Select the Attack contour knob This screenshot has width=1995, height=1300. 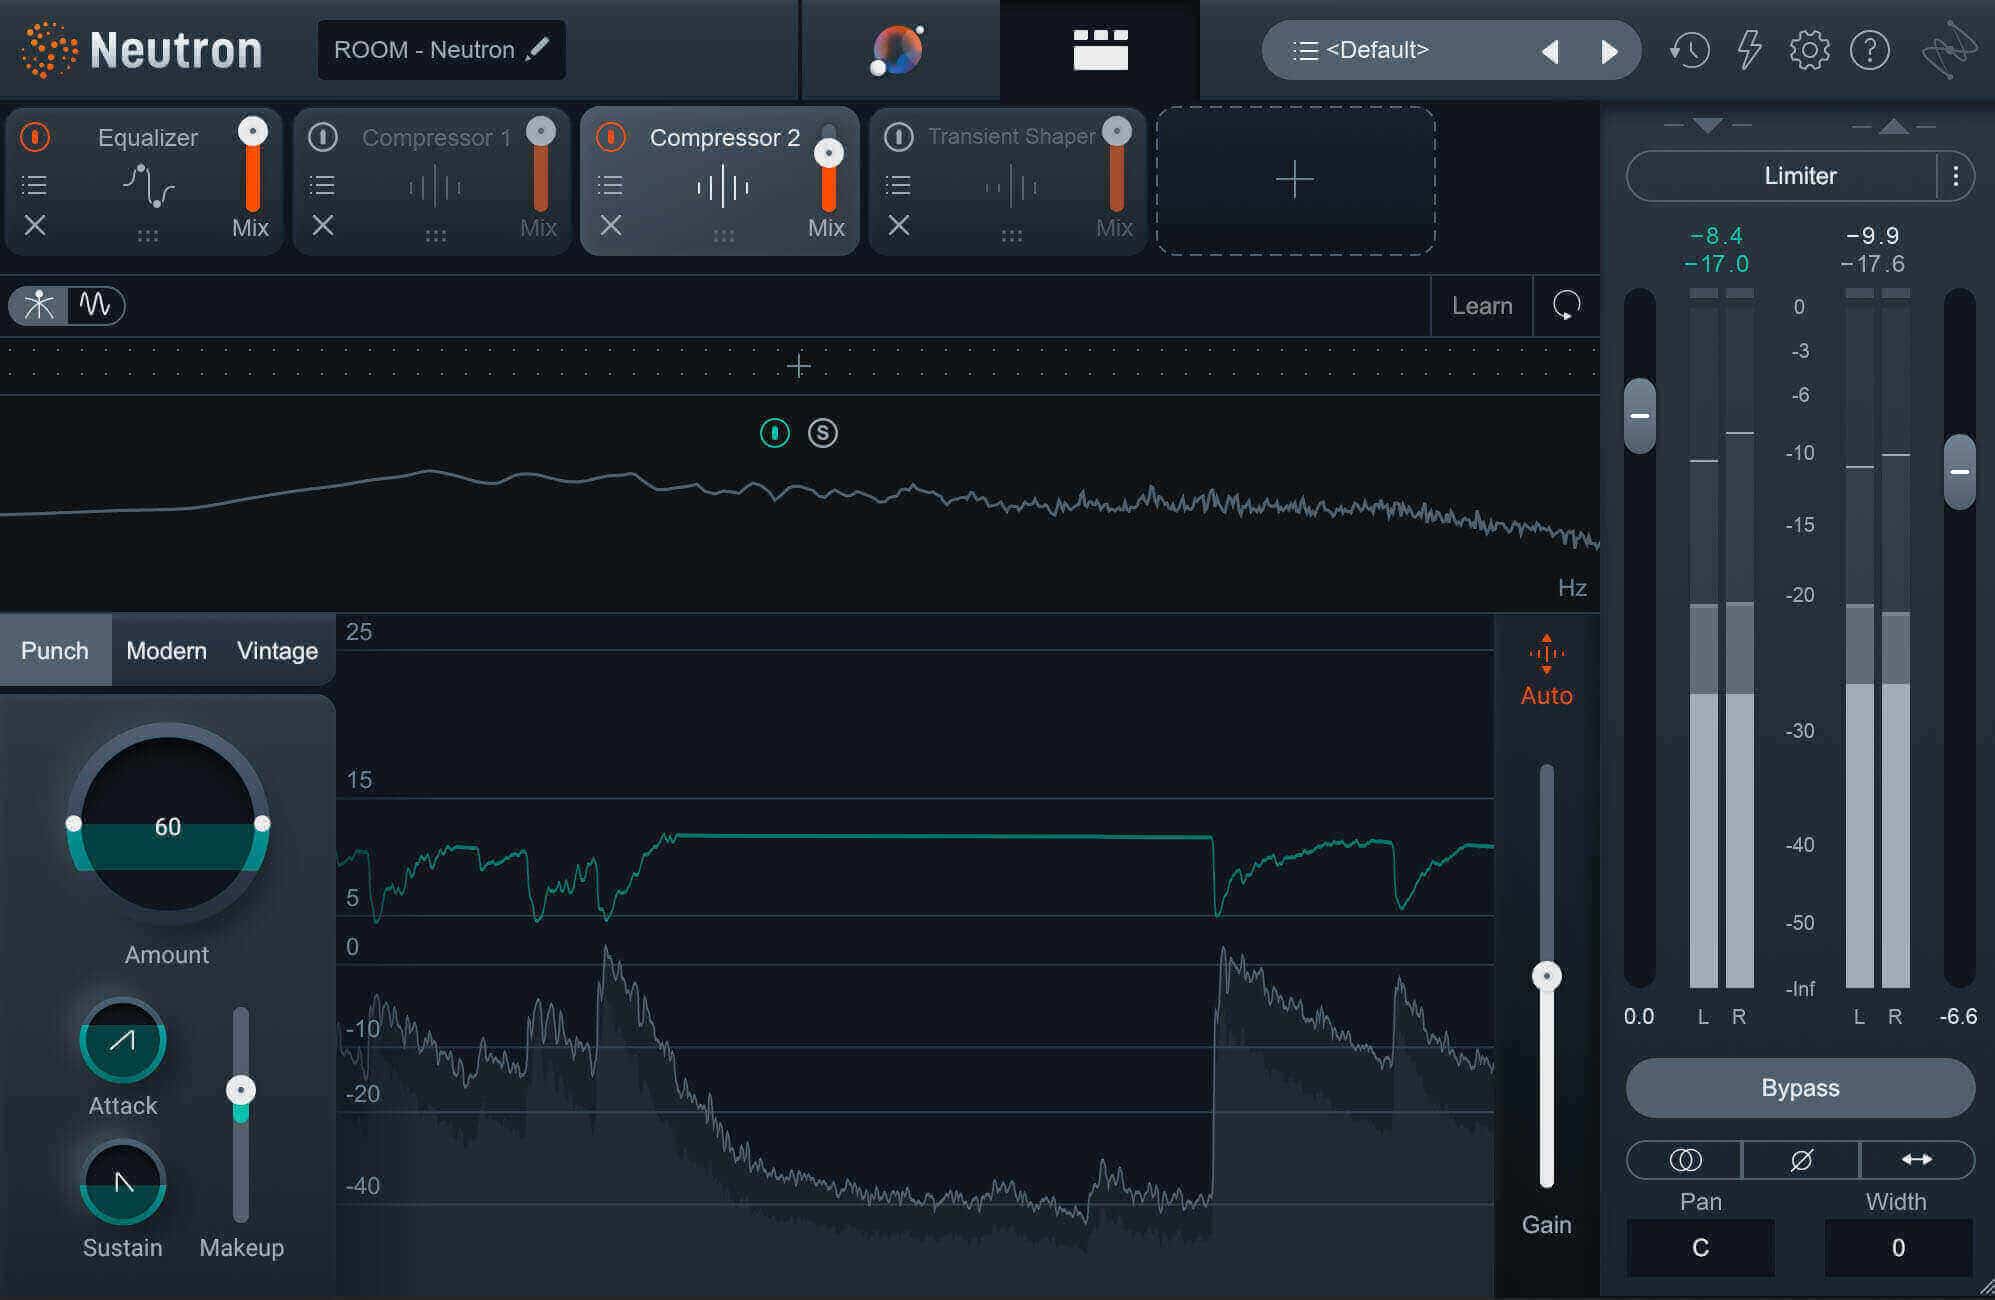(x=123, y=1041)
